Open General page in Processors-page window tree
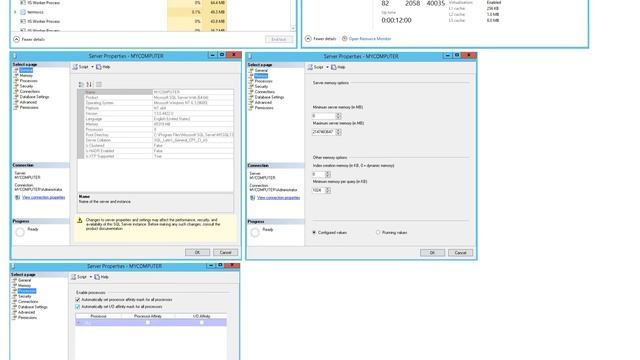 [x=24, y=280]
